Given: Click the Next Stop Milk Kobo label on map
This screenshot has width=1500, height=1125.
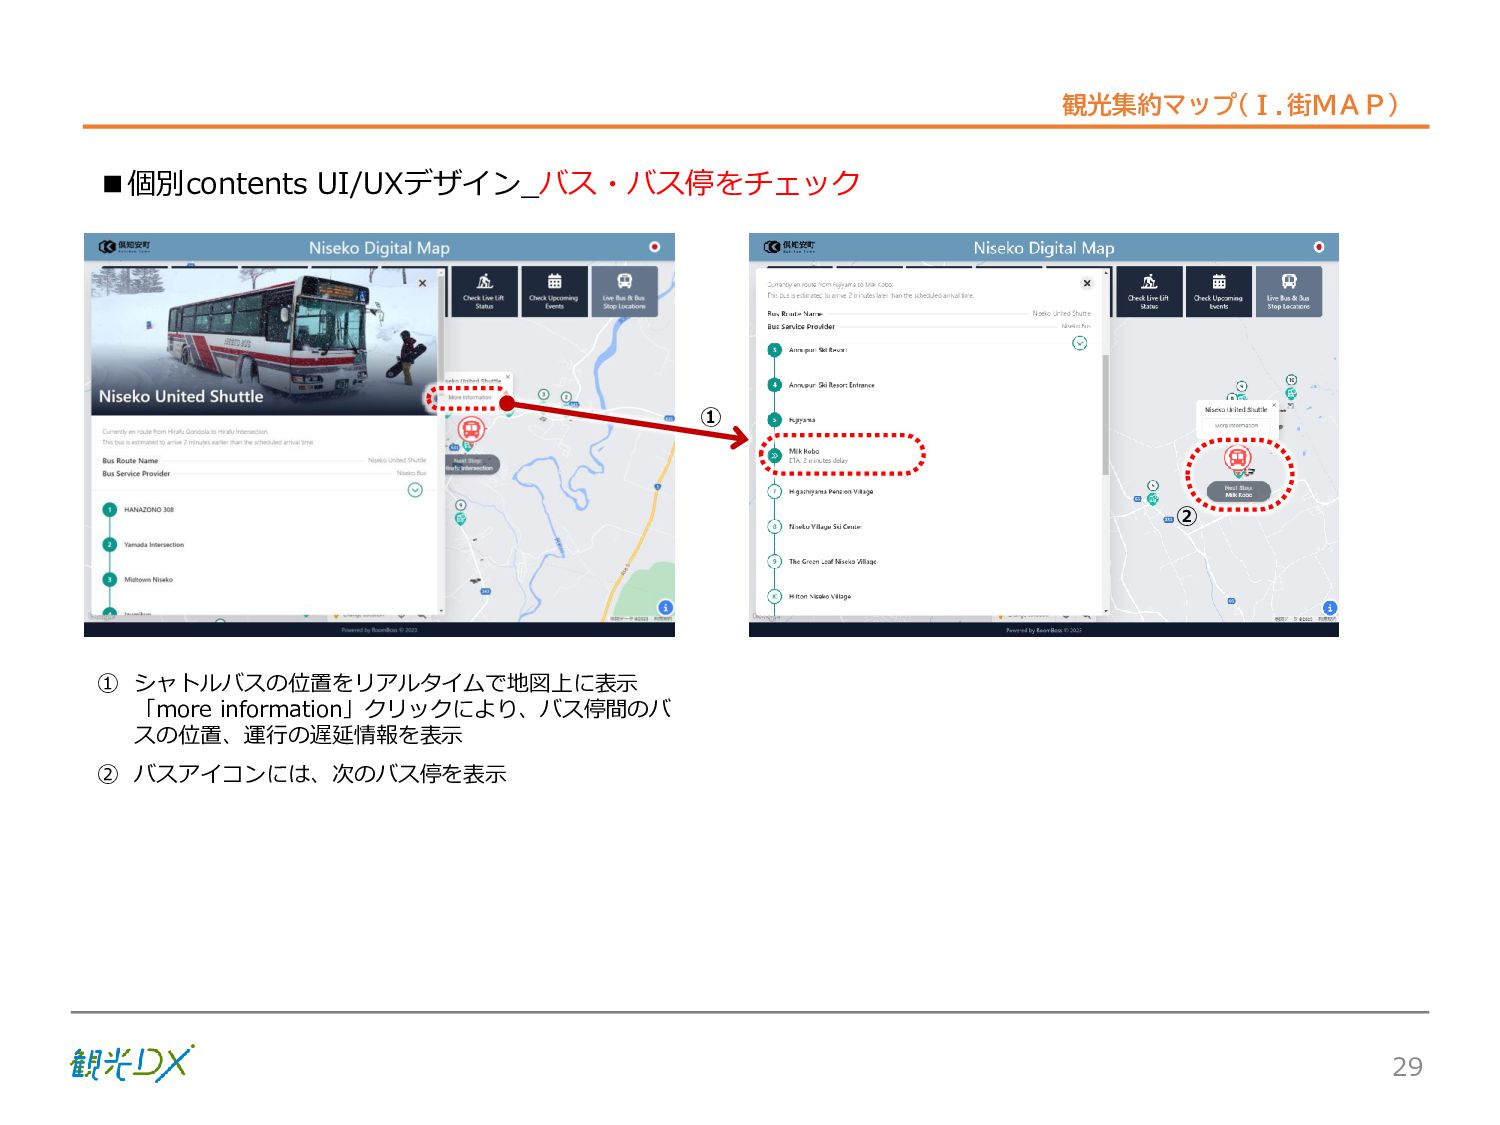Looking at the screenshot, I should pyautogui.click(x=1238, y=491).
